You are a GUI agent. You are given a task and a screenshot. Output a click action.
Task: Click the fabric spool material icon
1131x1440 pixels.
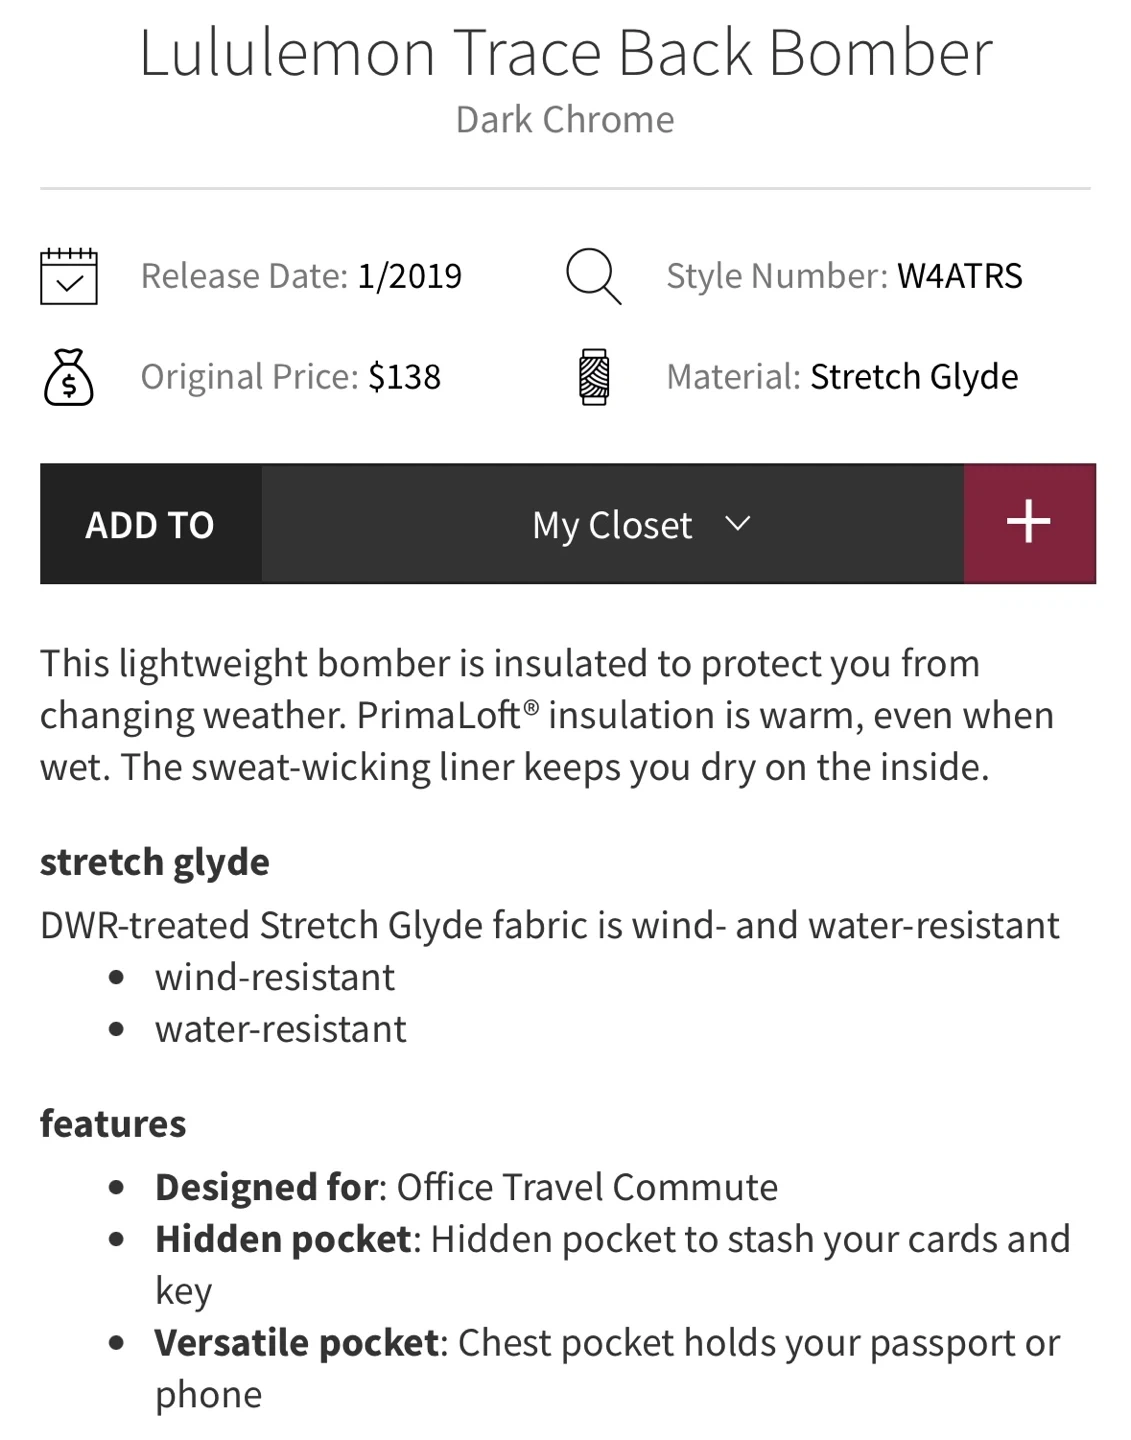point(594,377)
